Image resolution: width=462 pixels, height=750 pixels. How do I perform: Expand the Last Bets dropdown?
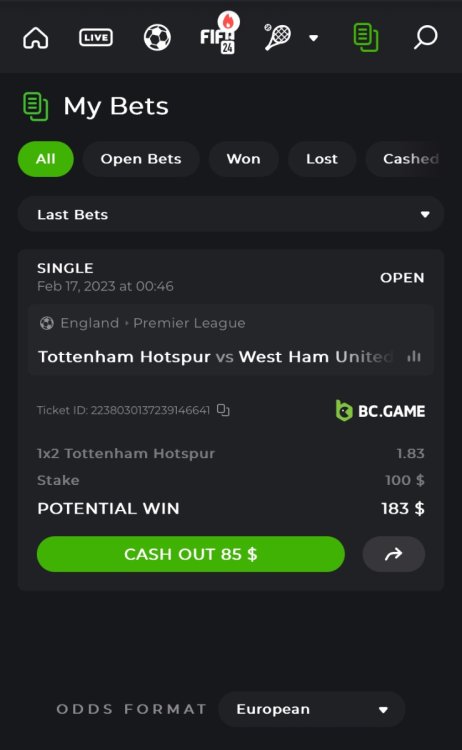coord(231,214)
